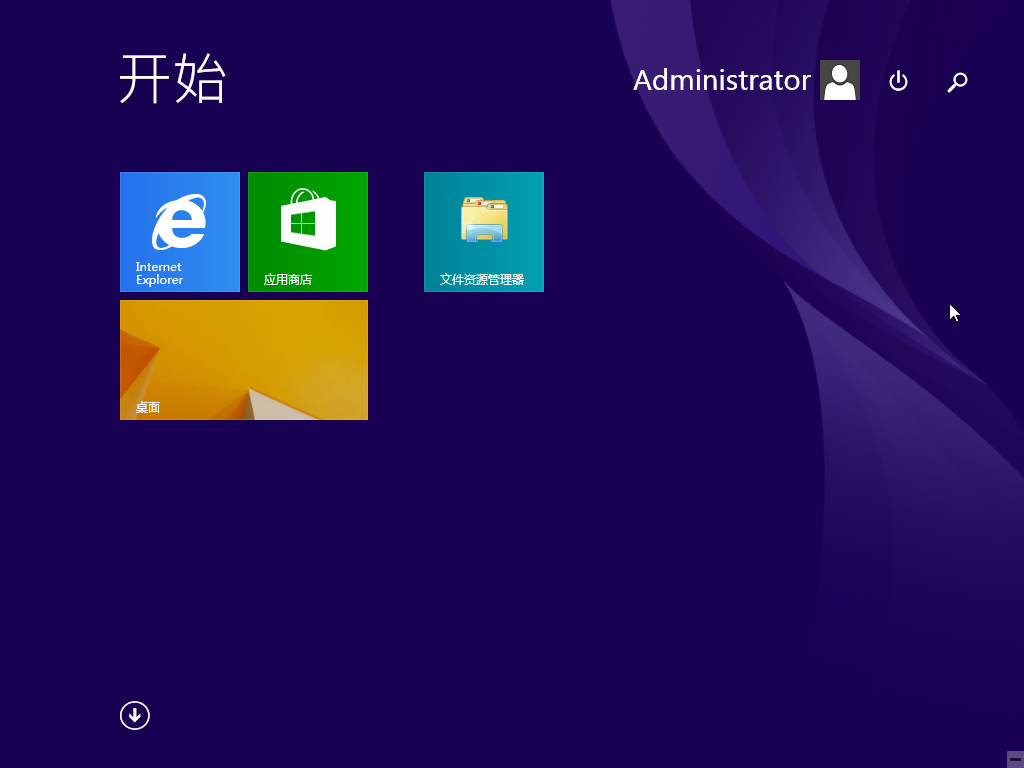Launch Internet Explorer from its tile
This screenshot has width=1024, height=768.
pyautogui.click(x=179, y=231)
